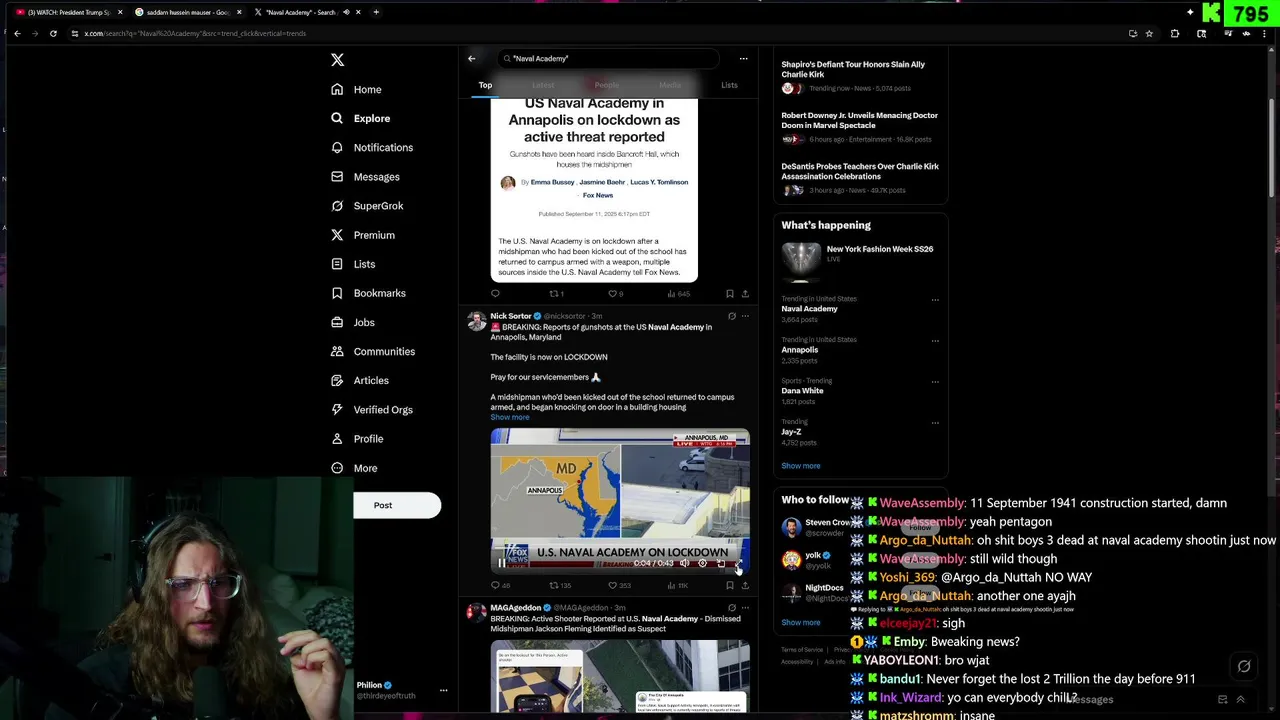1280x720 pixels.
Task: Share the Nick Sortor post
Action: [x=745, y=585]
